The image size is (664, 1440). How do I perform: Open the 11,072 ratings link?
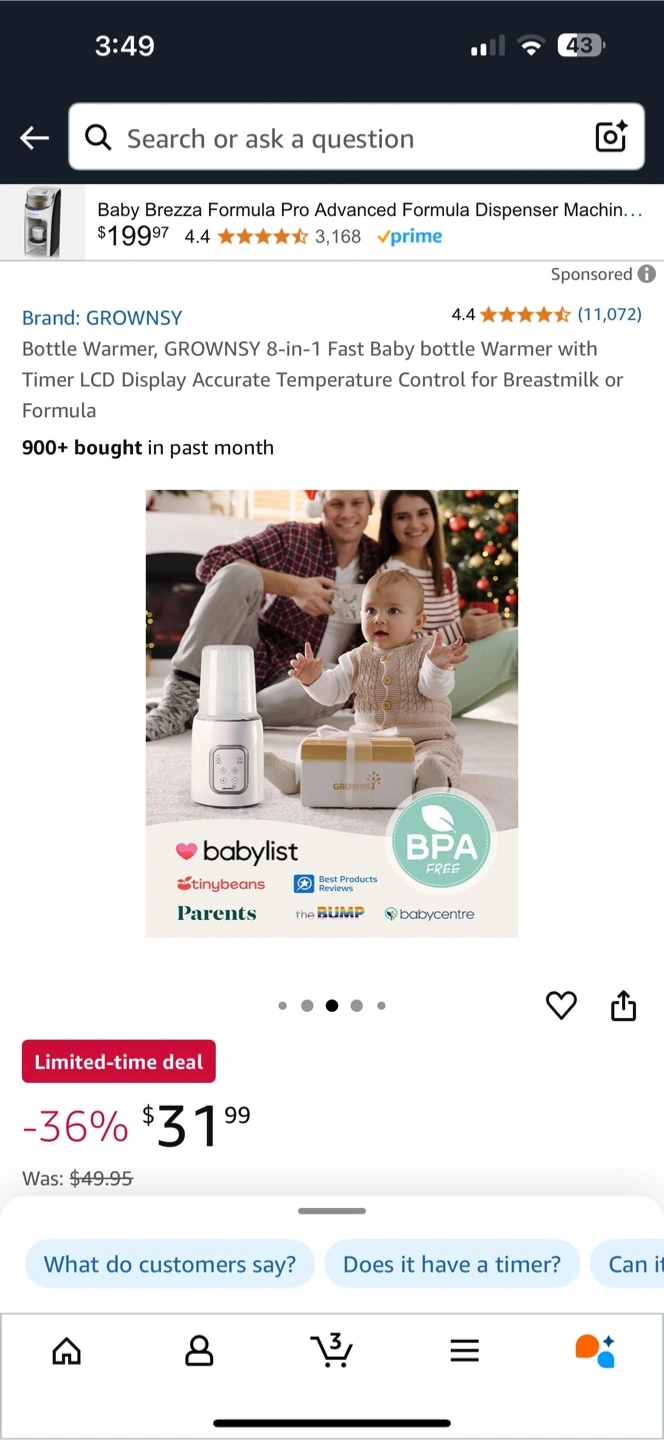(x=609, y=314)
